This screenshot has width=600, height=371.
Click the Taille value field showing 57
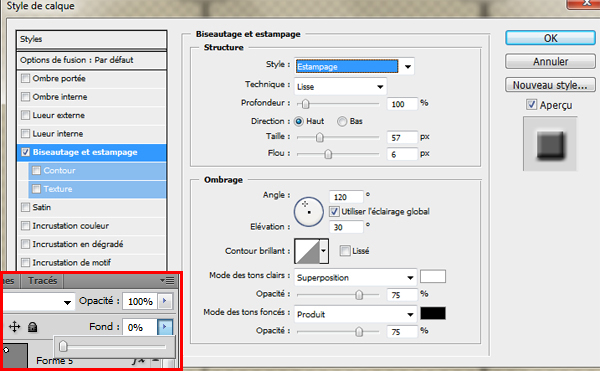tap(402, 138)
